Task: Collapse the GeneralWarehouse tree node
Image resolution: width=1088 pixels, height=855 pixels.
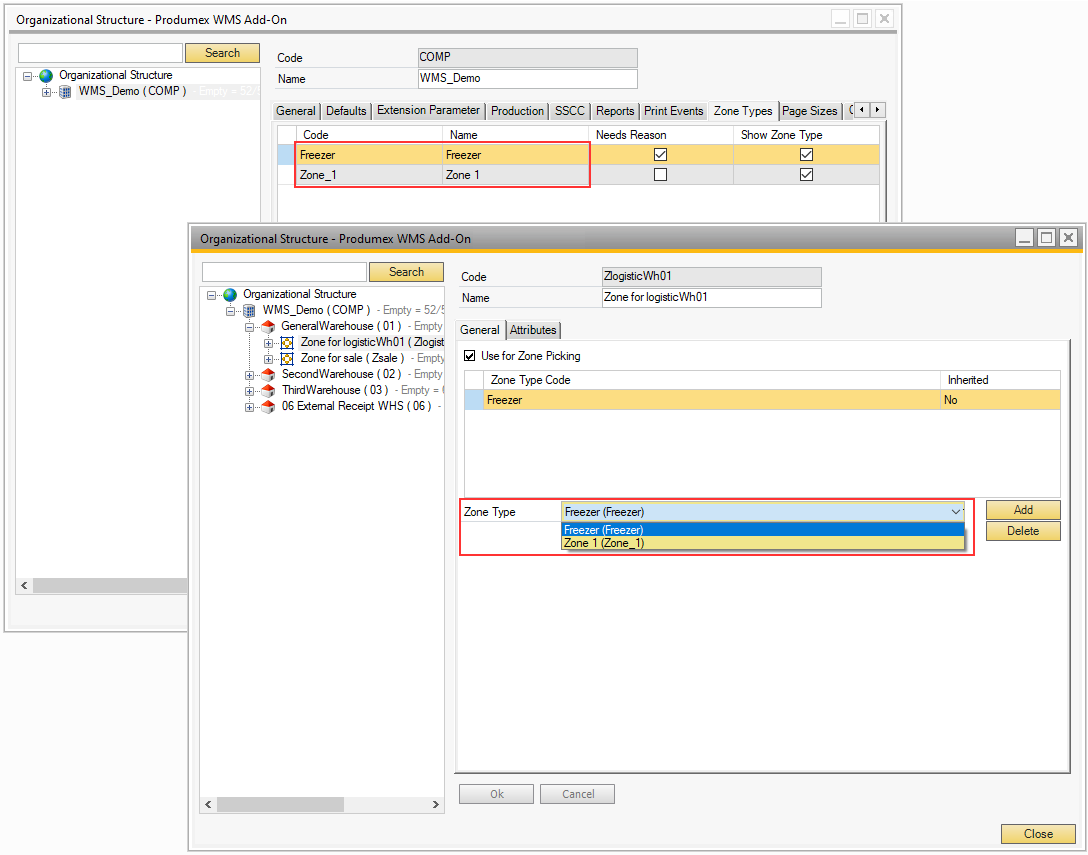Action: click(250, 326)
